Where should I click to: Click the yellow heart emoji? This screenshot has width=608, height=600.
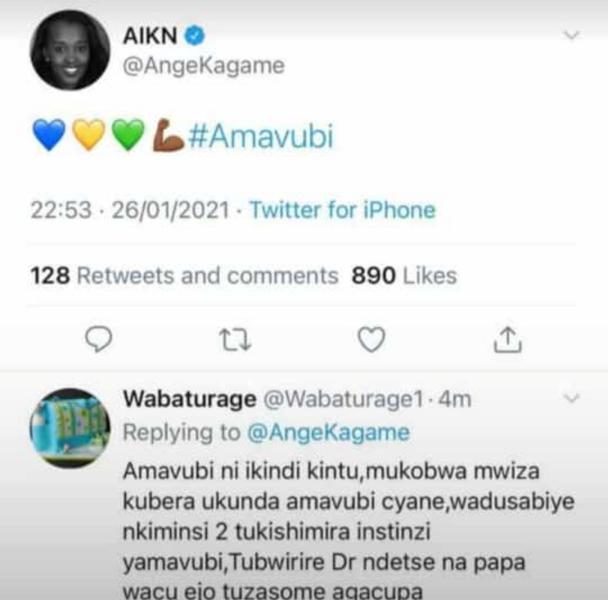[89, 135]
